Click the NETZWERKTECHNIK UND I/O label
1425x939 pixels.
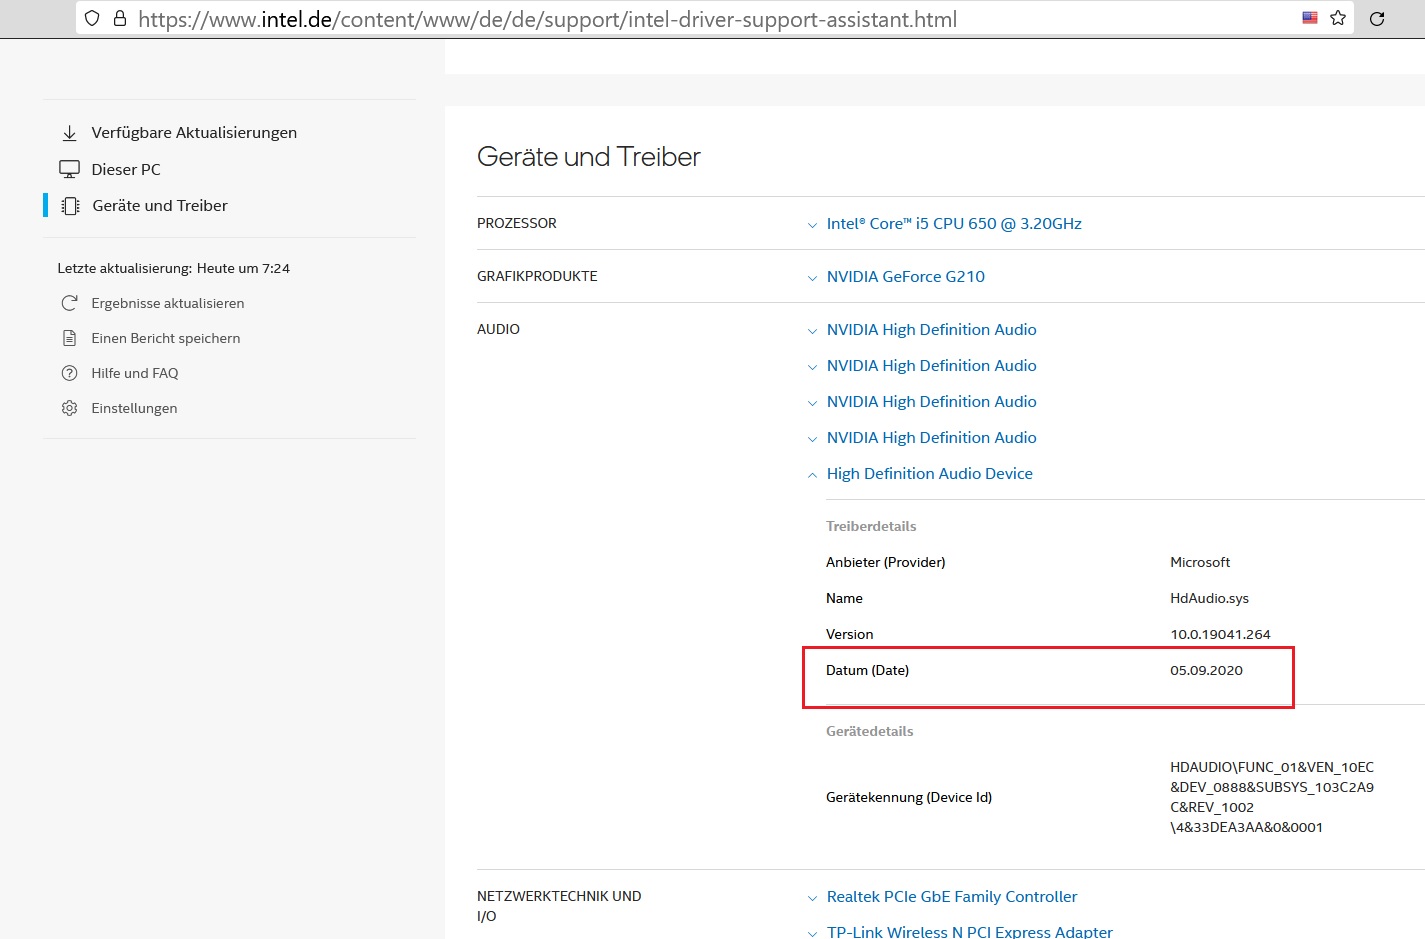pos(559,906)
